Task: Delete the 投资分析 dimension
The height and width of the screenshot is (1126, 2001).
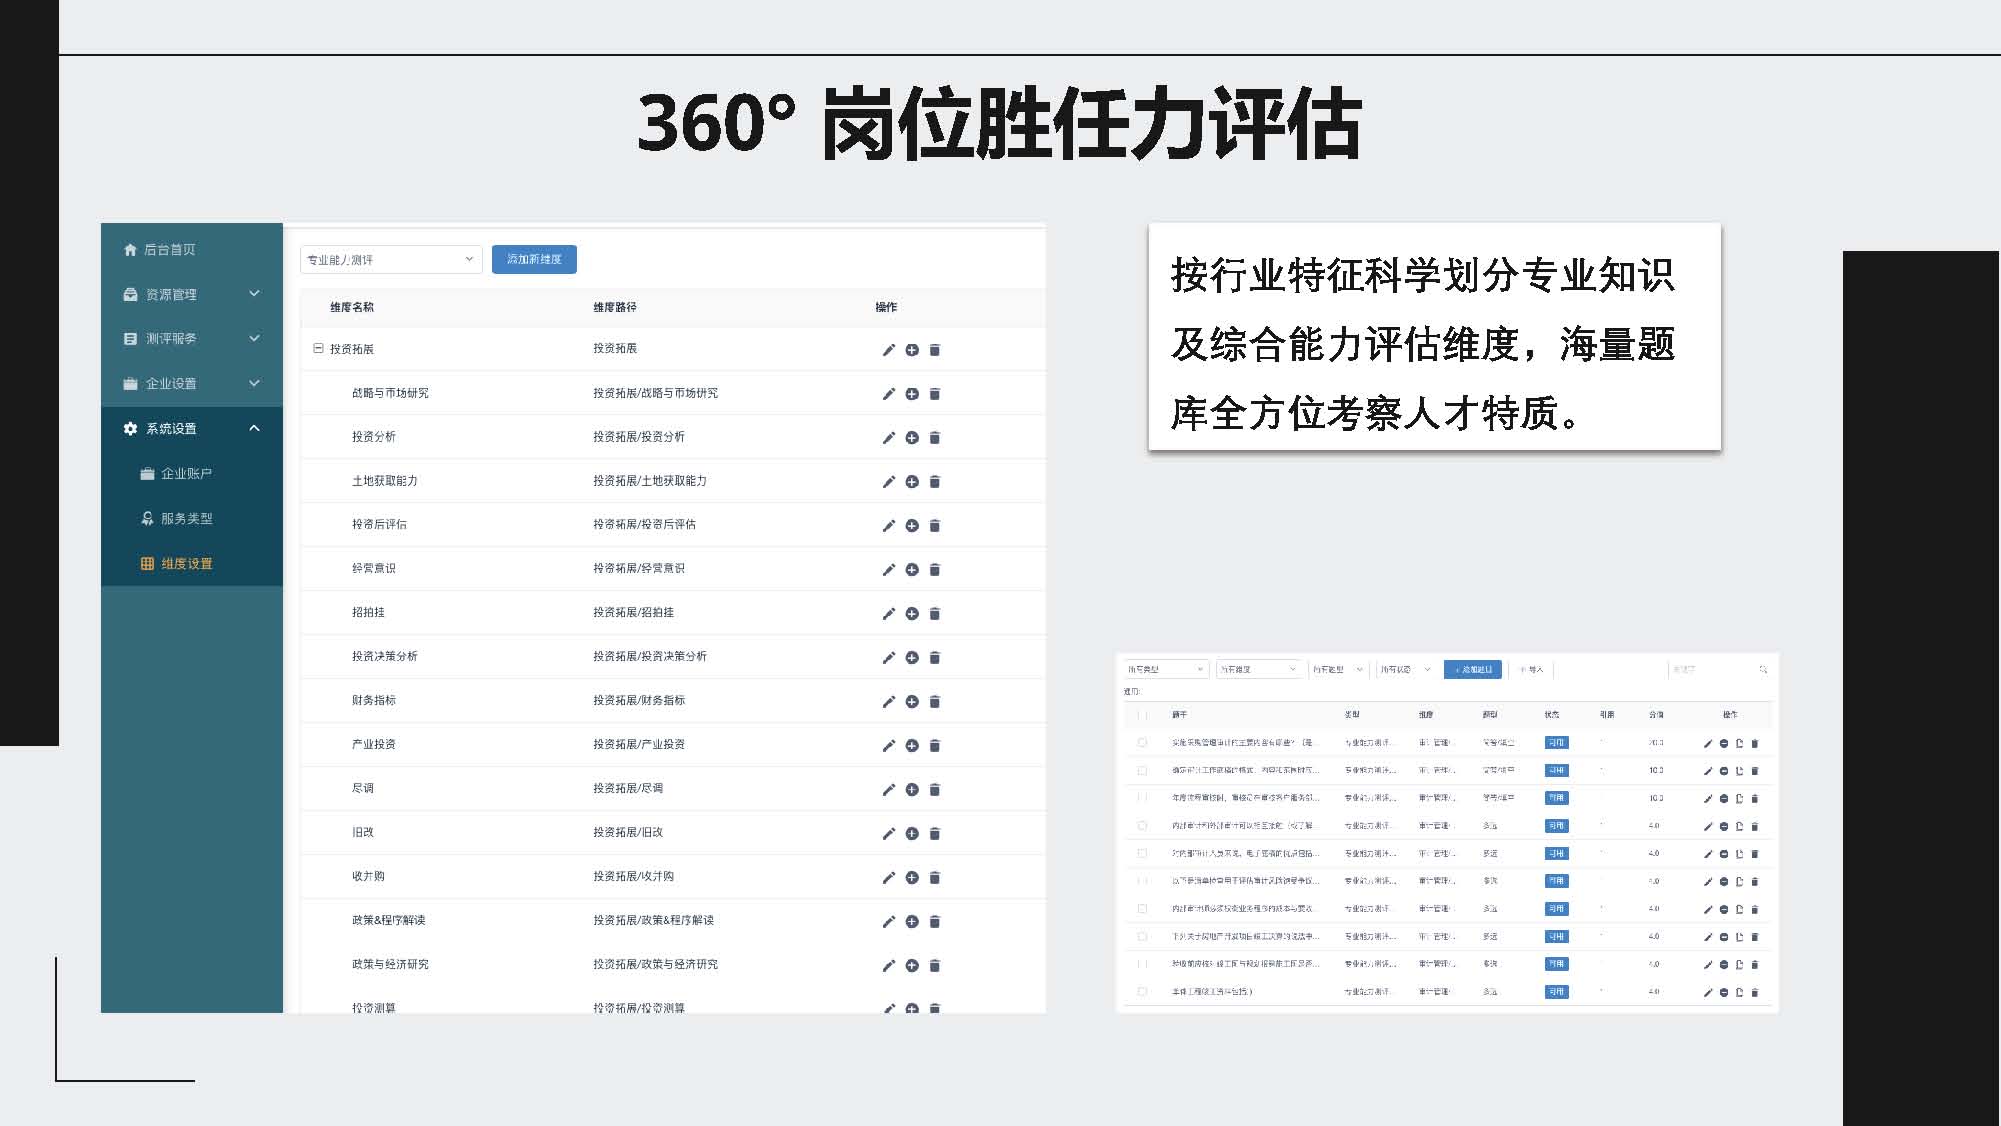Action: coord(935,438)
